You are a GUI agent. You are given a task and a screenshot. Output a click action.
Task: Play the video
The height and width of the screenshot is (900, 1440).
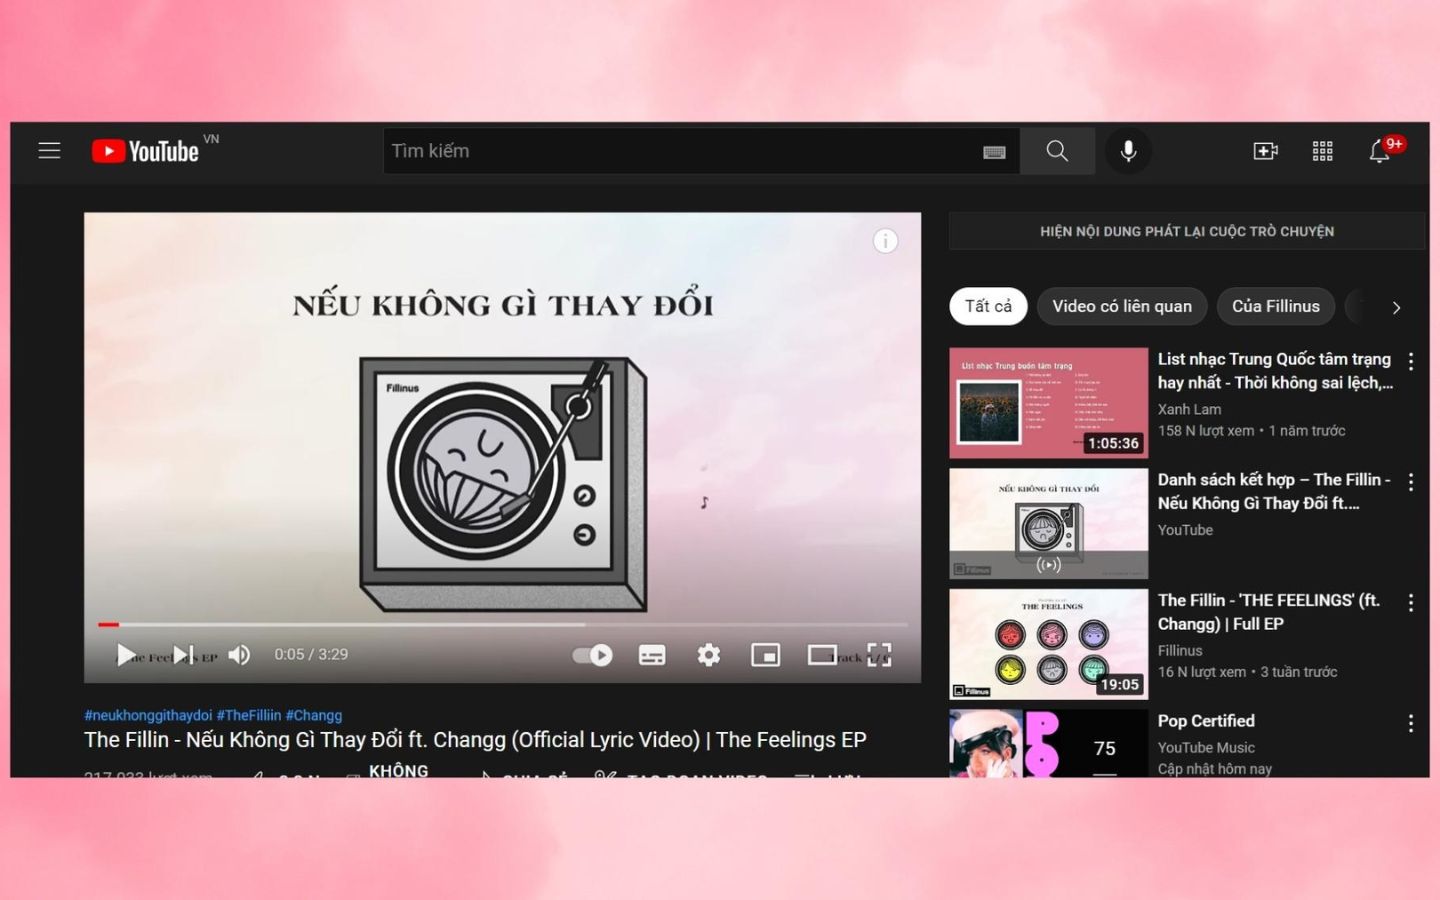tap(126, 655)
